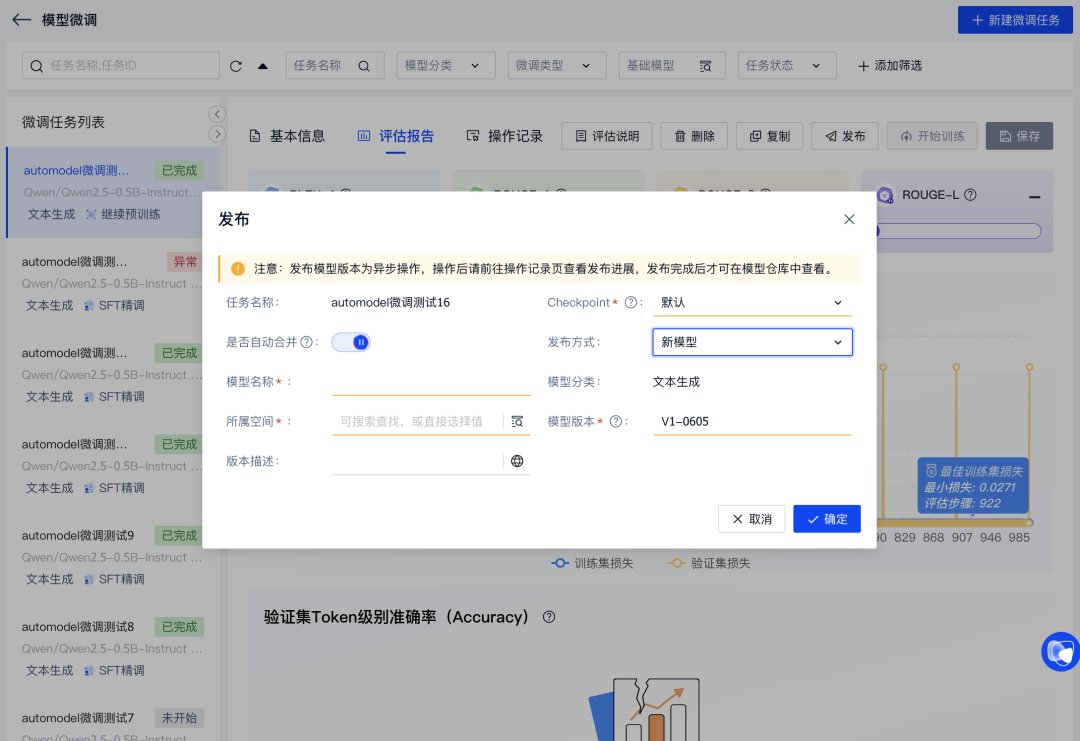Open the floating assistant icon

tap(1060, 651)
